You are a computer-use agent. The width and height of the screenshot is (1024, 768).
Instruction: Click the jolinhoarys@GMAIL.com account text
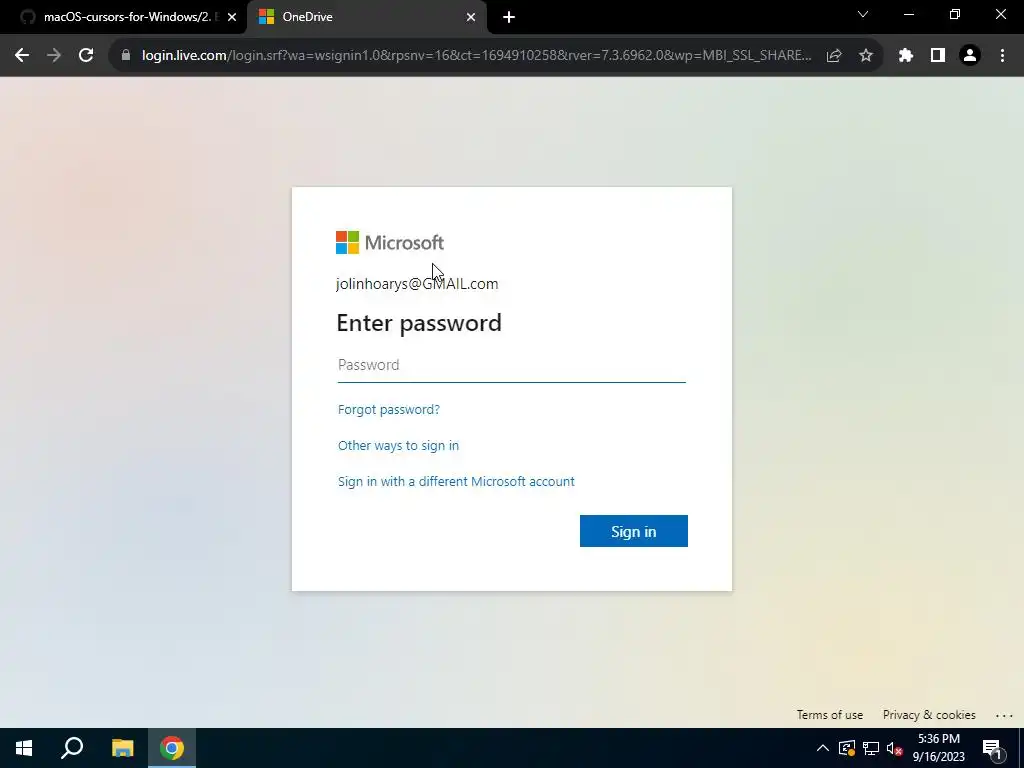(417, 283)
